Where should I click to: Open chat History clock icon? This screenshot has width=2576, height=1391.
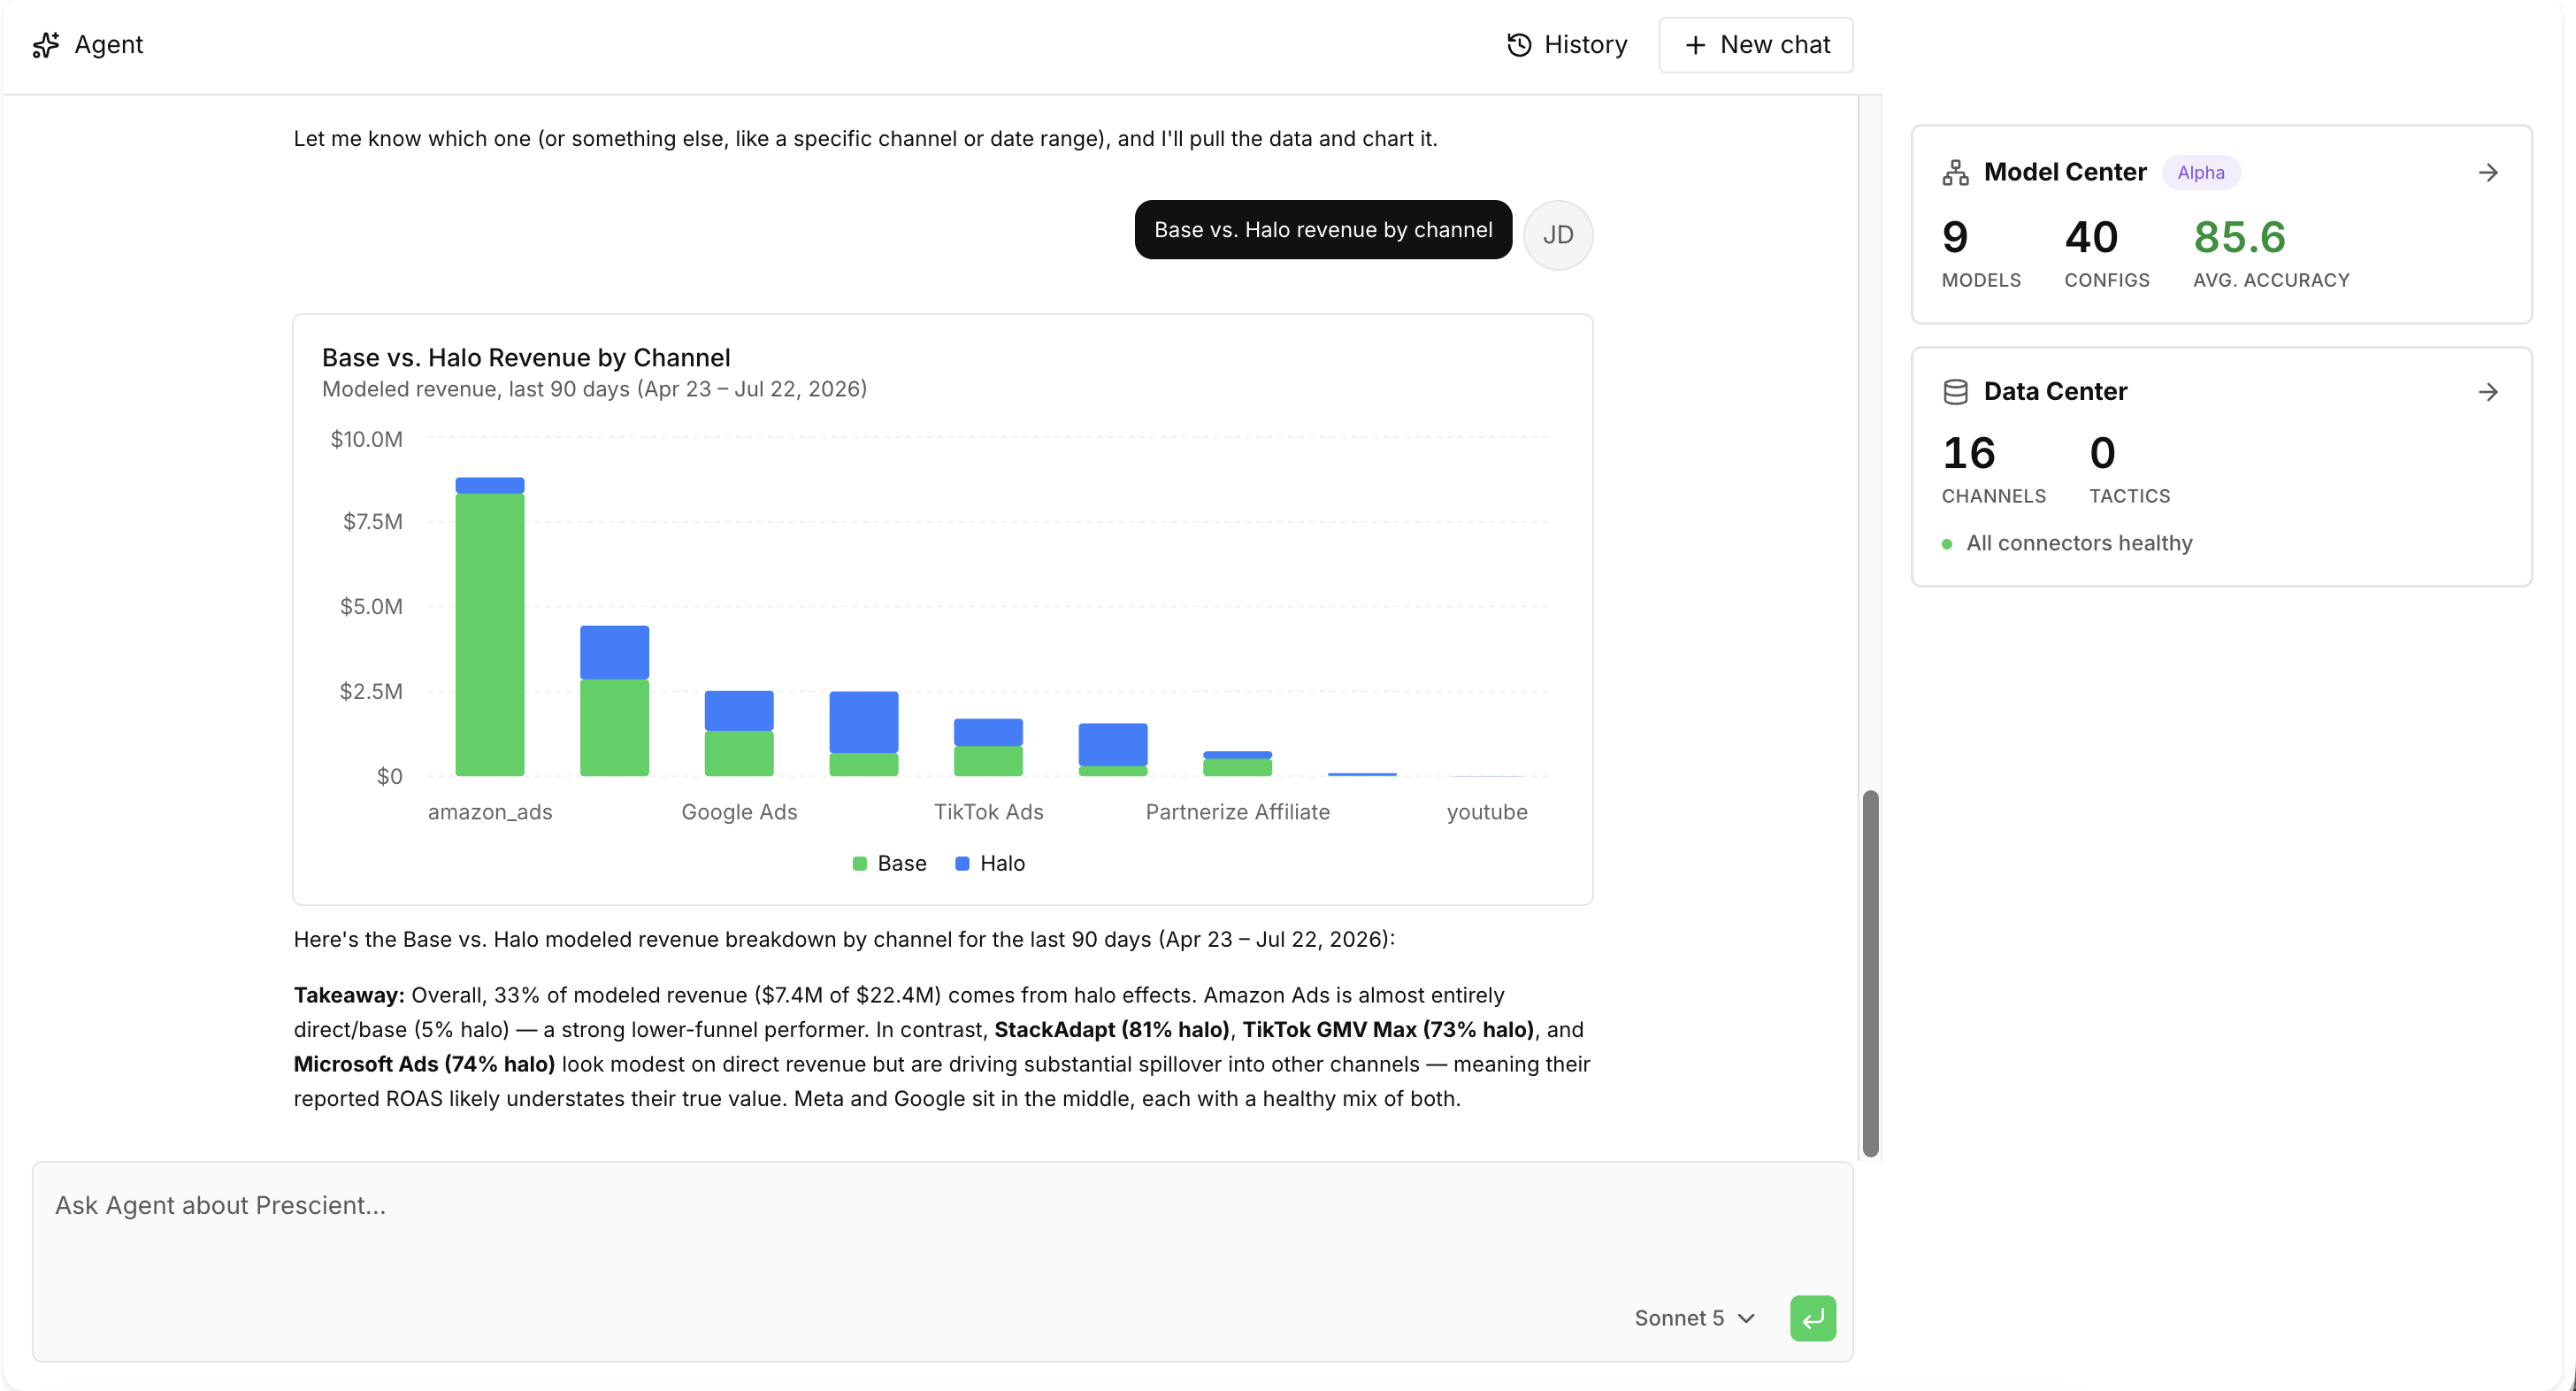(x=1519, y=45)
